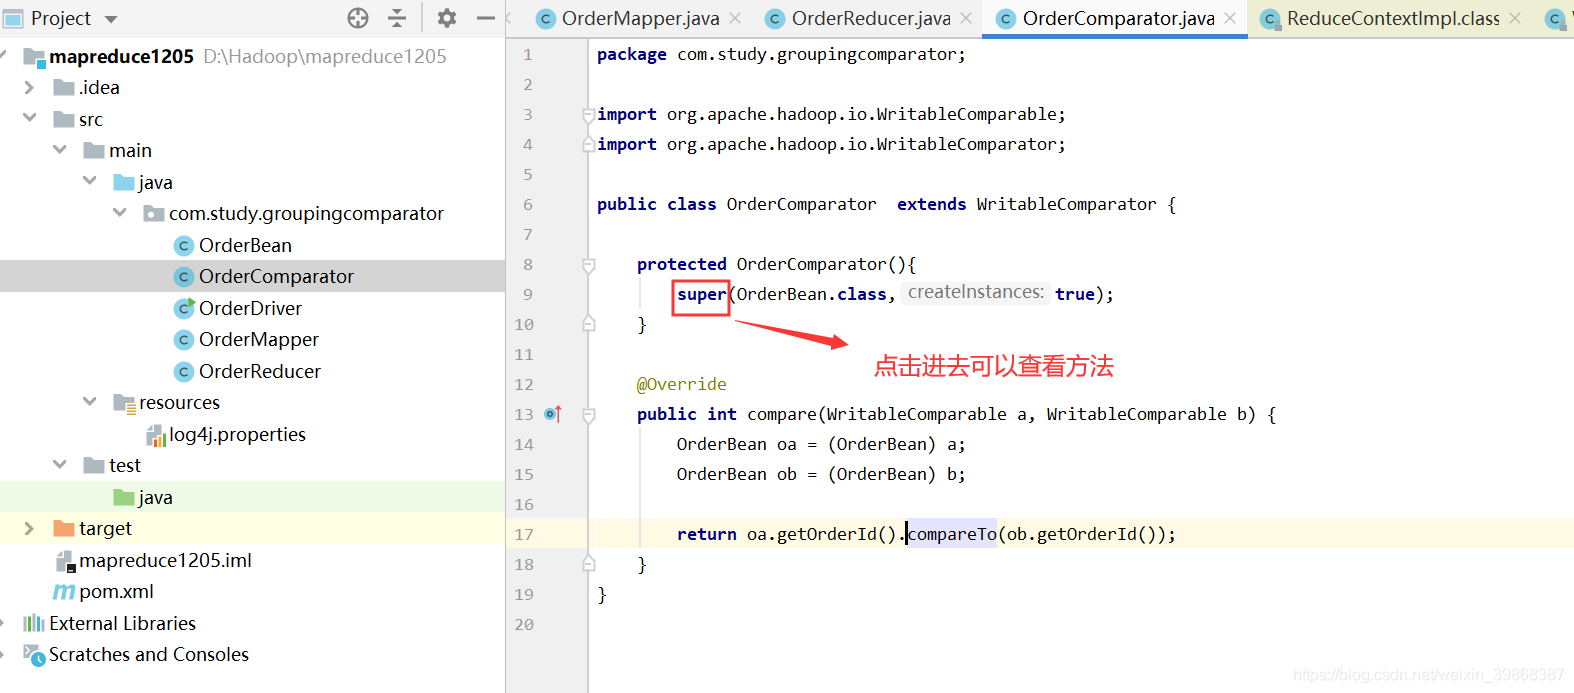This screenshot has width=1574, height=693.
Task: Click the collapse all icon in Project panel
Action: coord(397,18)
